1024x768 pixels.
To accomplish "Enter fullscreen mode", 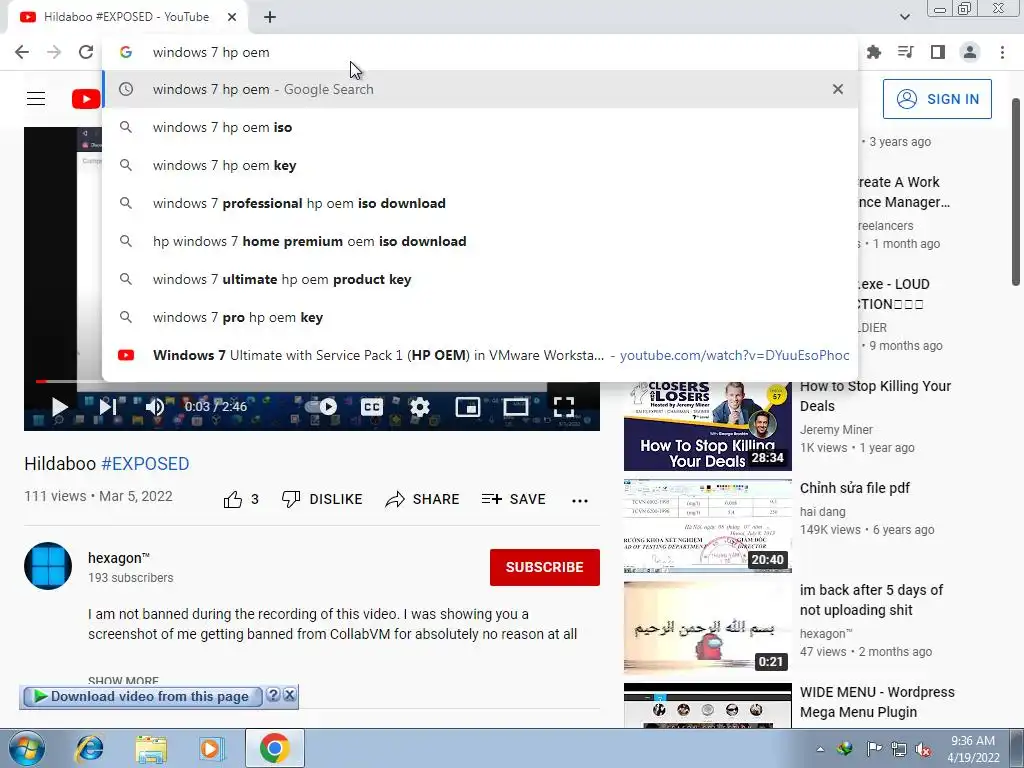I will tap(564, 407).
